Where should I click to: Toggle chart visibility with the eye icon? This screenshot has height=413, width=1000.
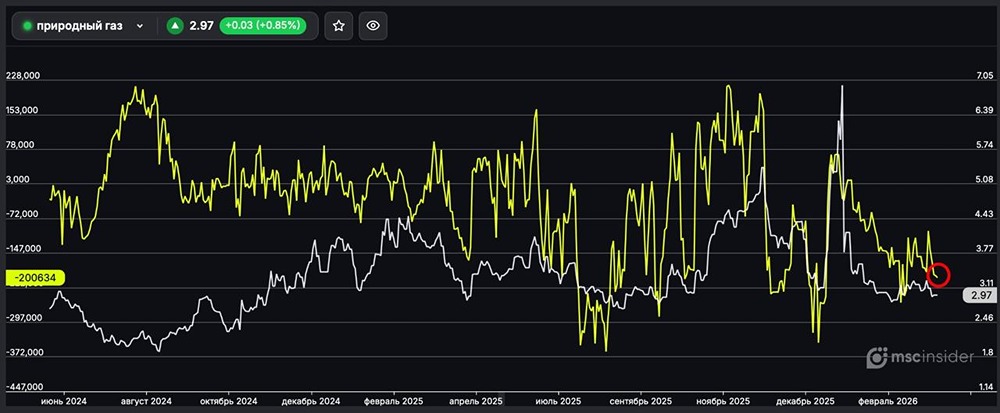pyautogui.click(x=373, y=26)
